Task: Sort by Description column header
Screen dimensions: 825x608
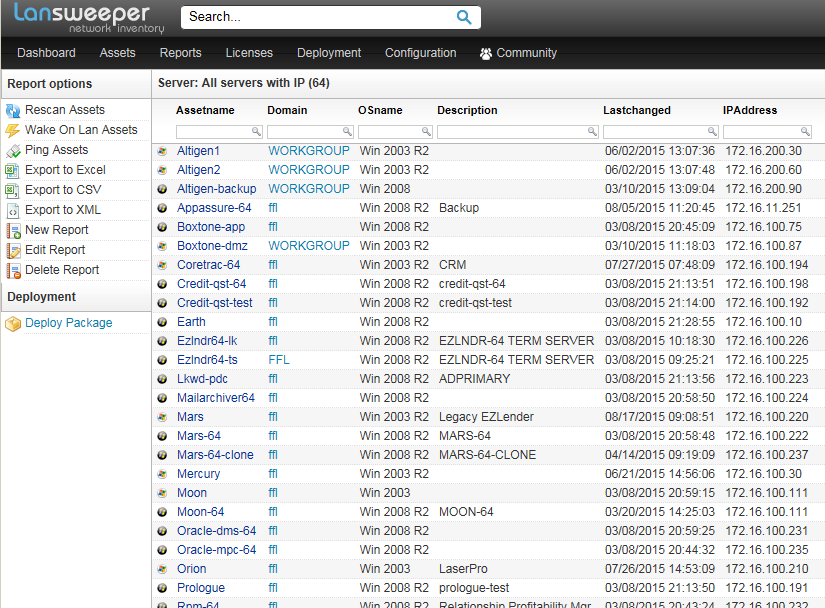Action: point(467,110)
